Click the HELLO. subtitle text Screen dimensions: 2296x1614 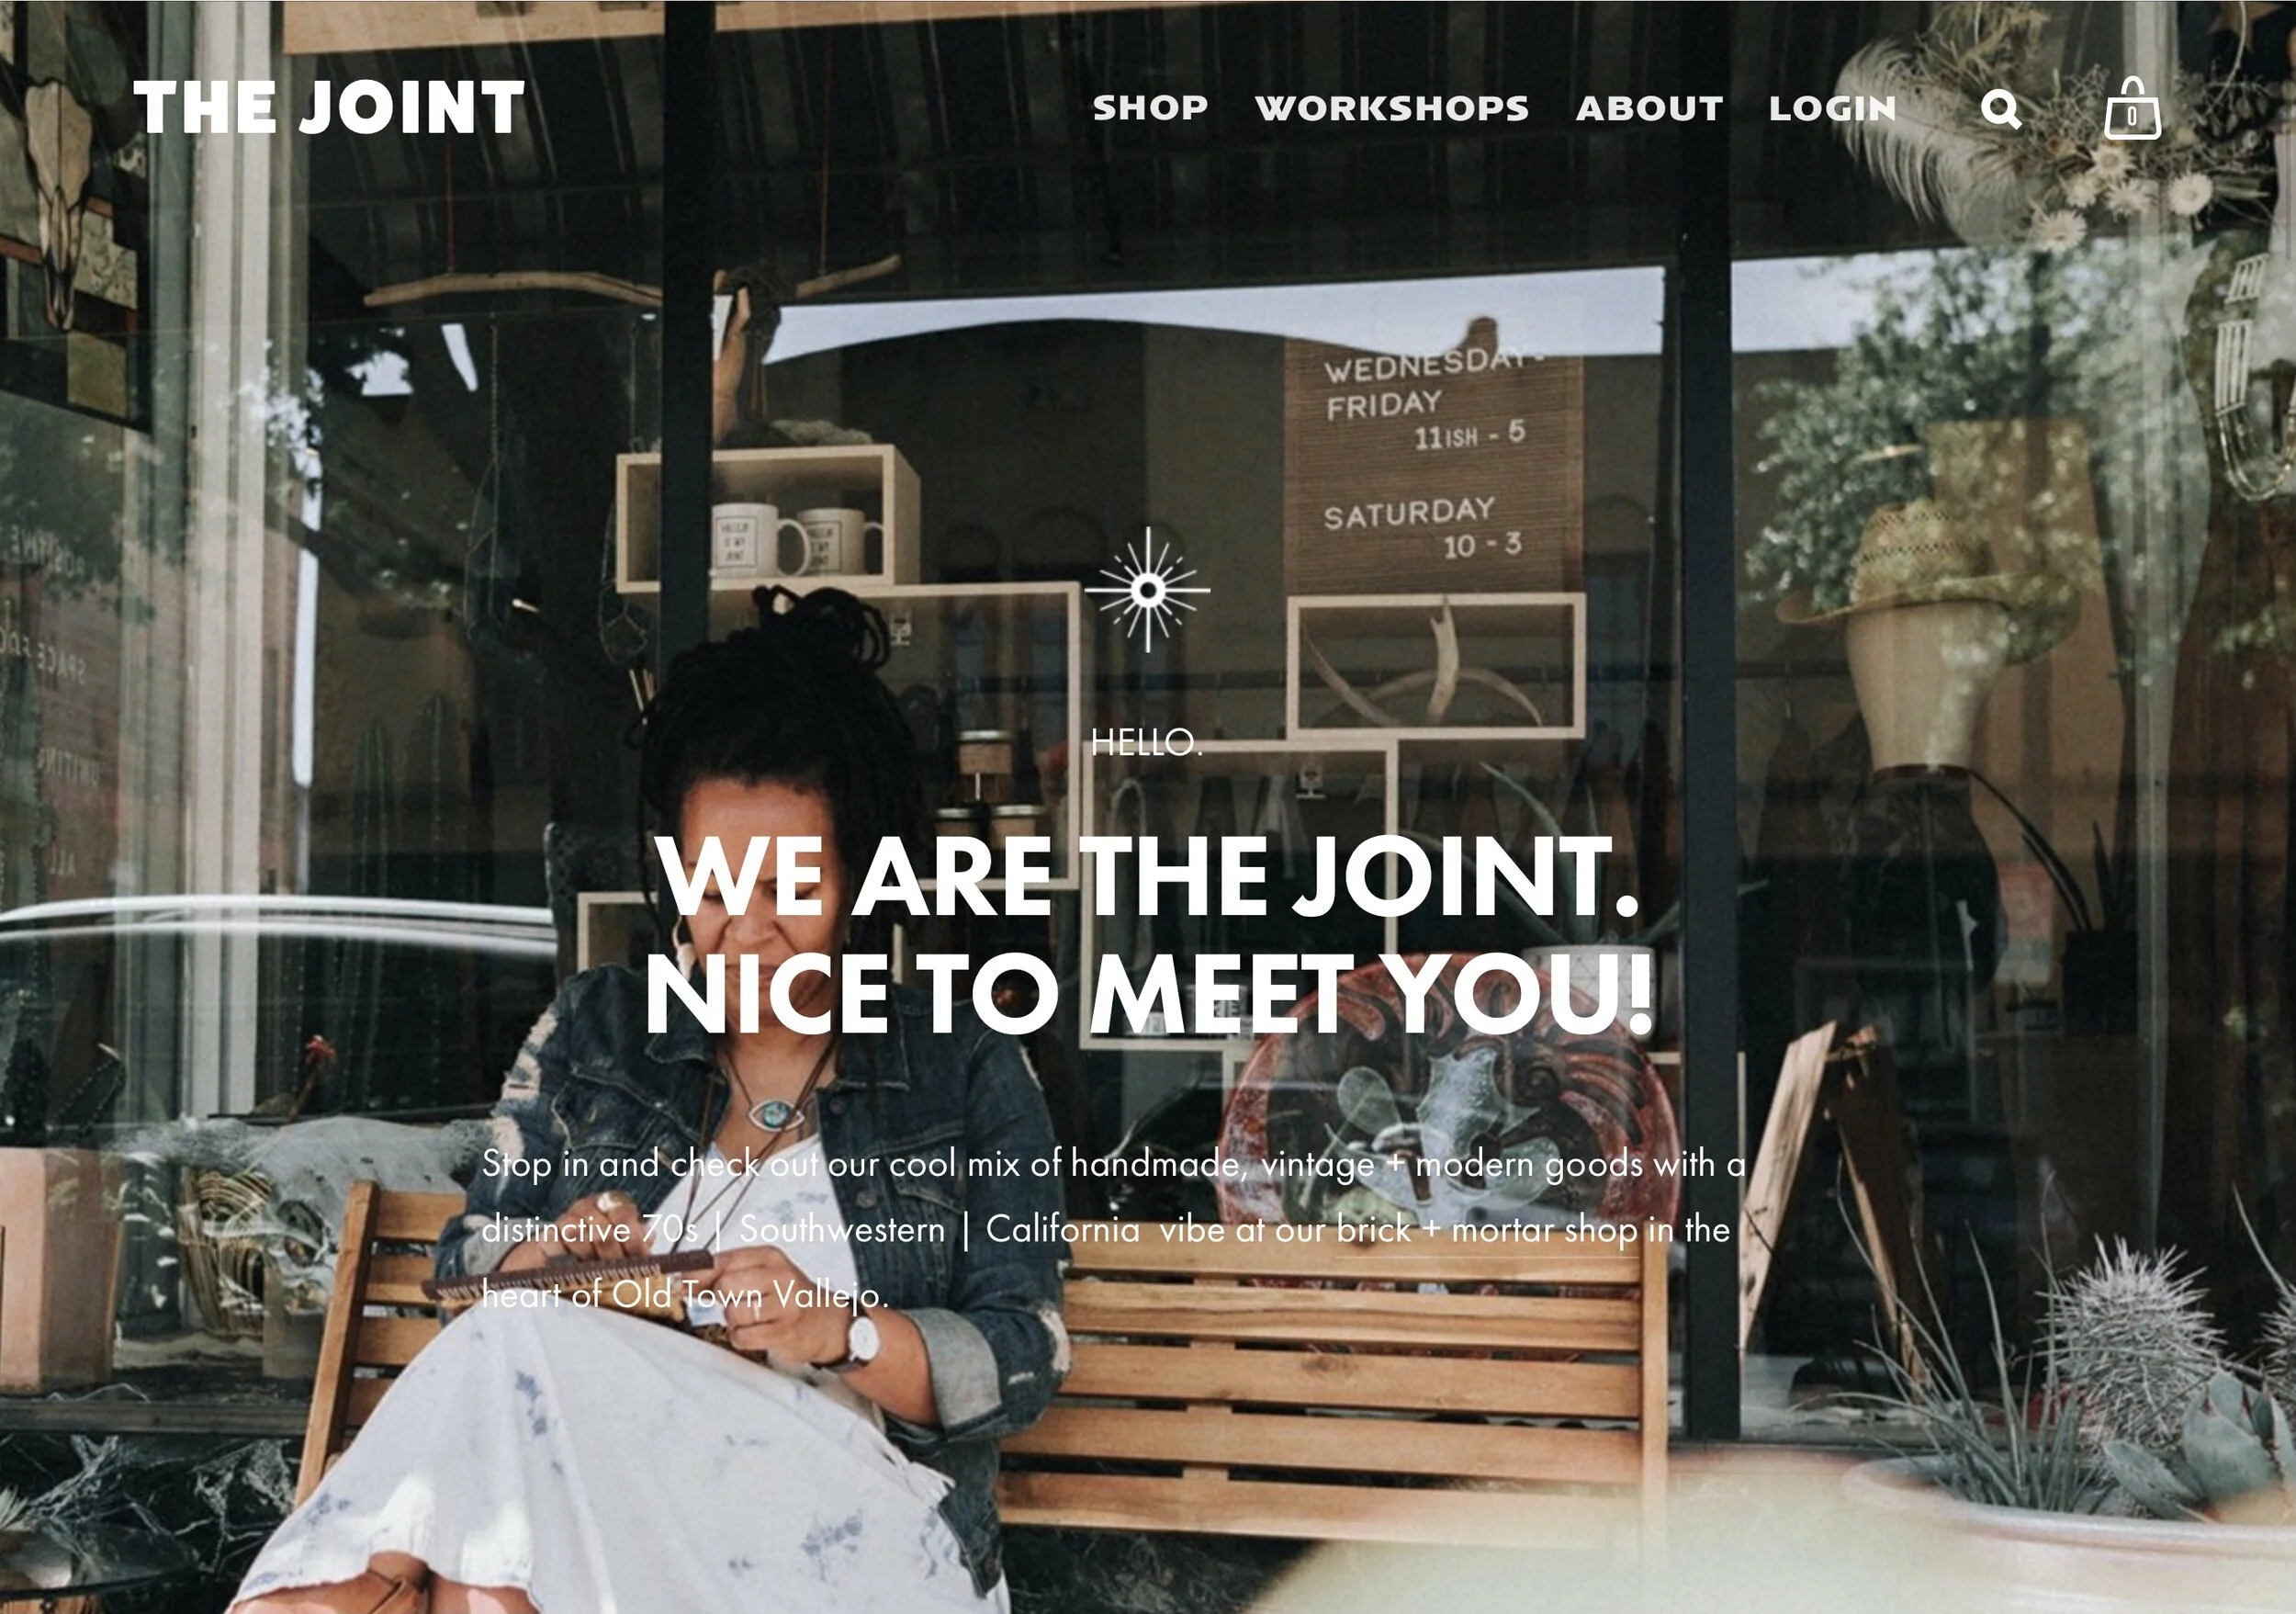point(1147,743)
